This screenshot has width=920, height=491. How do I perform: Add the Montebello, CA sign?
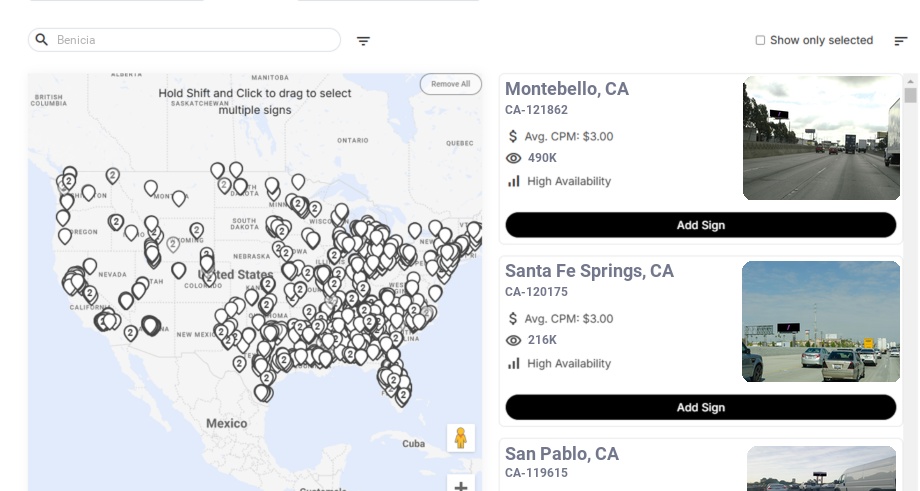tap(700, 225)
